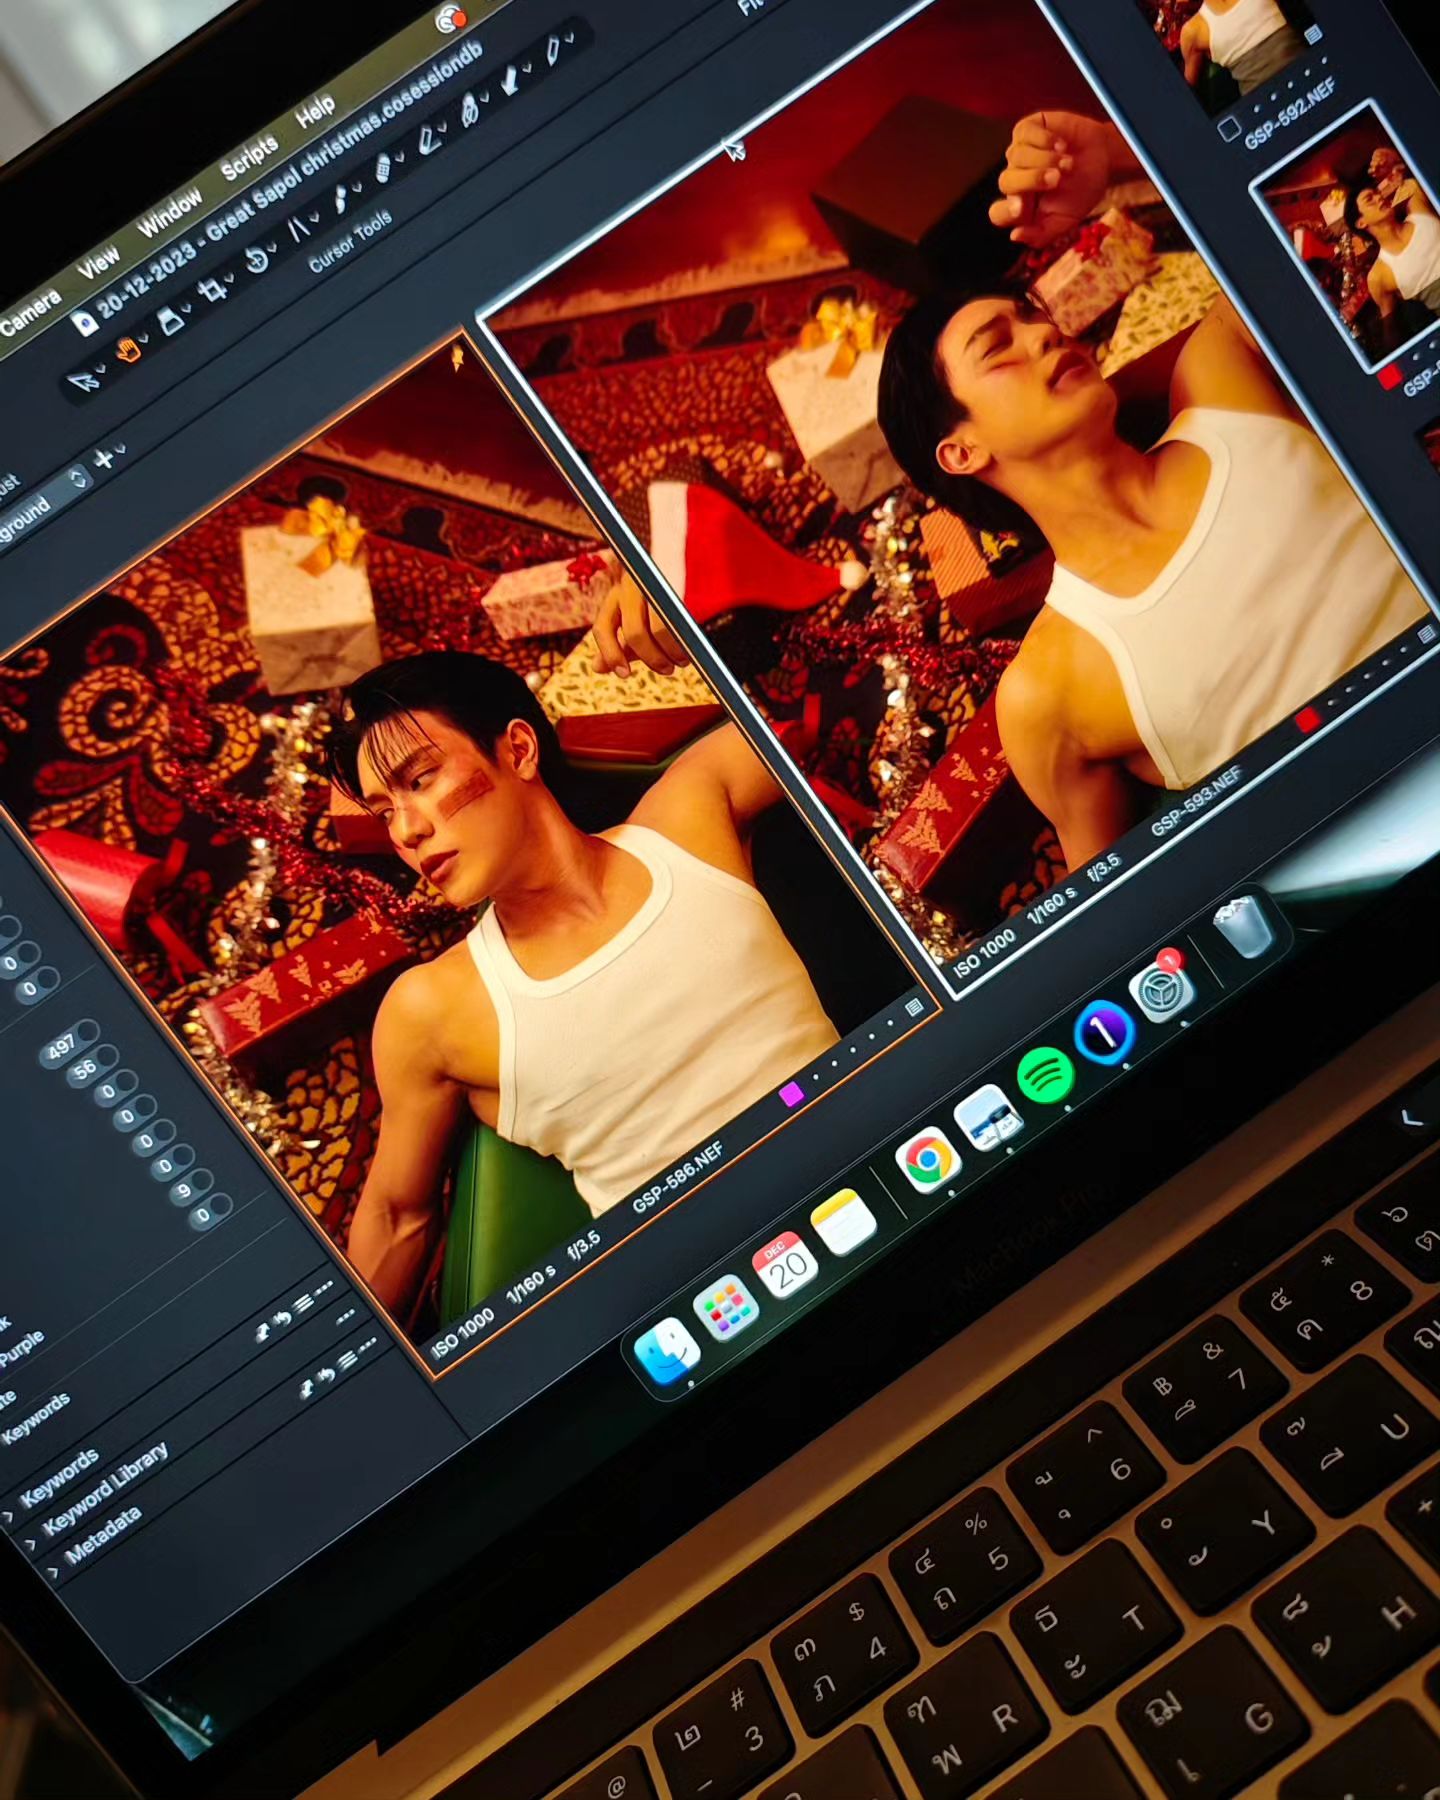Open Keywords panel three-dot action menu
Screen dimensions: 1440x1800
pyautogui.click(x=324, y=1286)
